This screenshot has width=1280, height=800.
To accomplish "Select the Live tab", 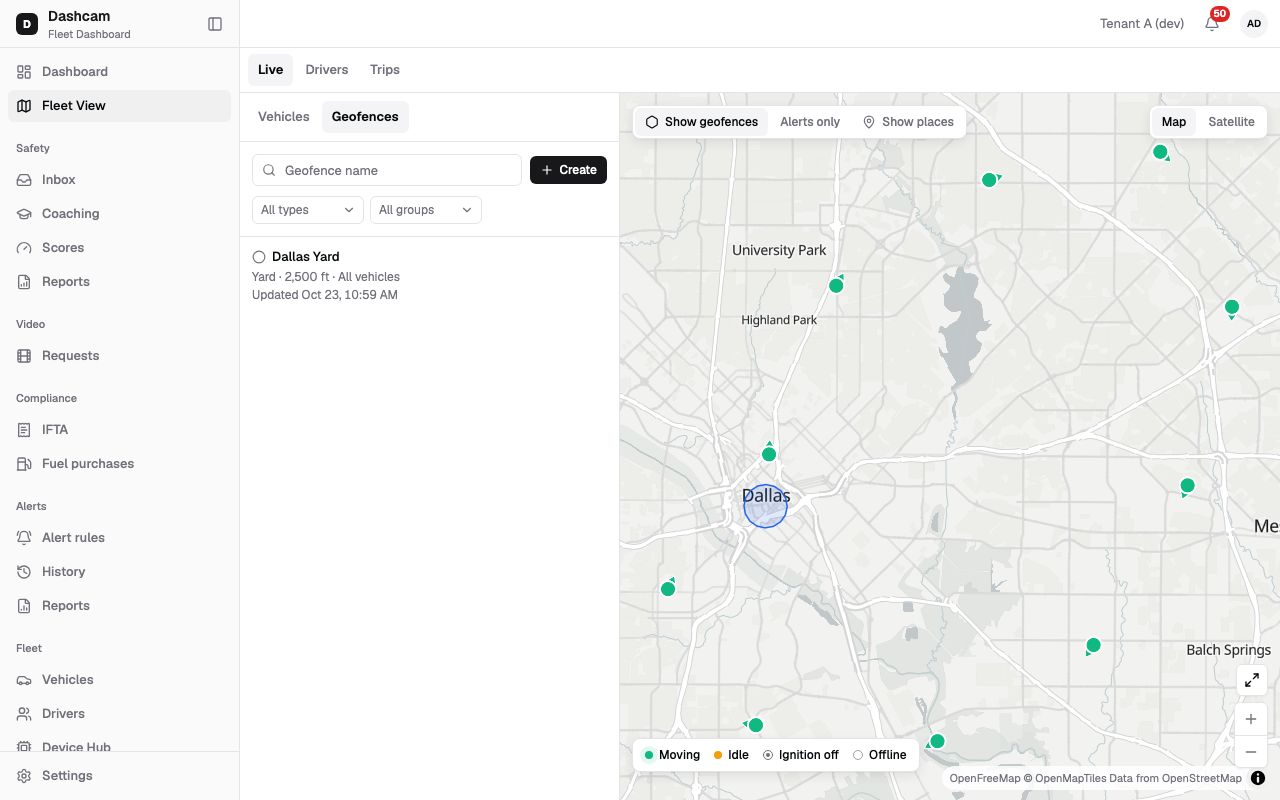I will coord(270,70).
